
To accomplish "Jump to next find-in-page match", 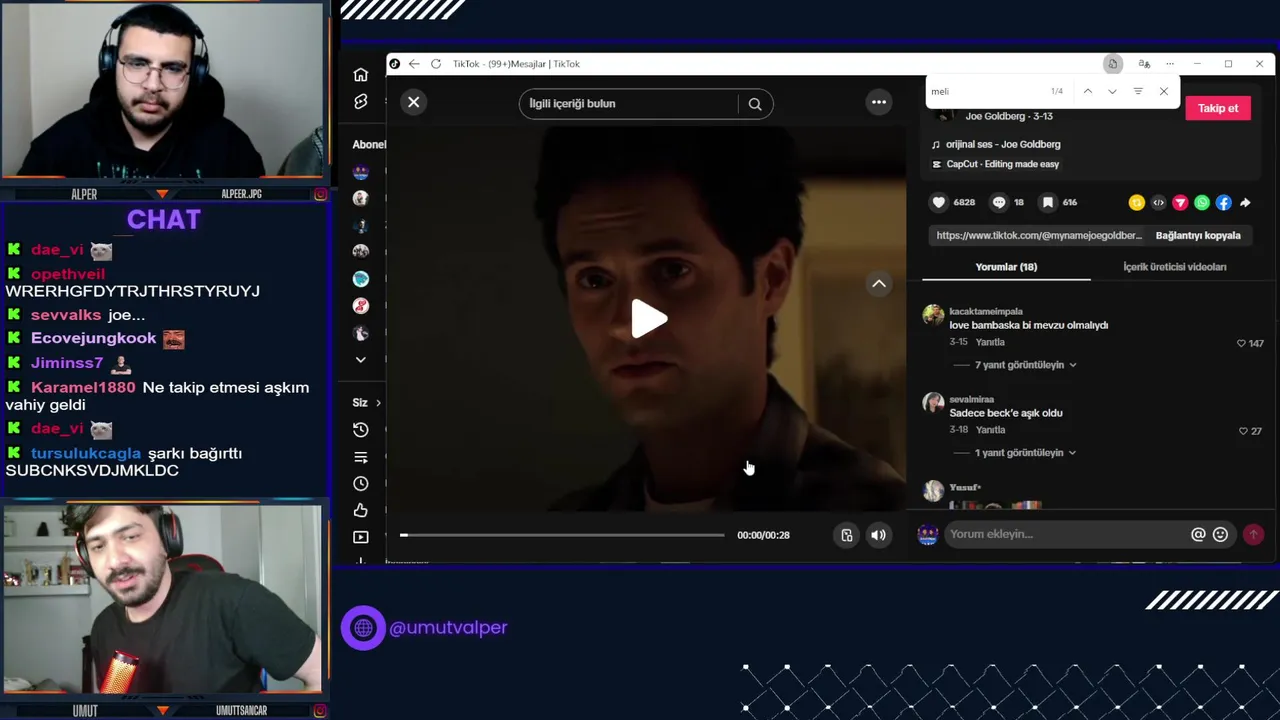I will [1112, 91].
